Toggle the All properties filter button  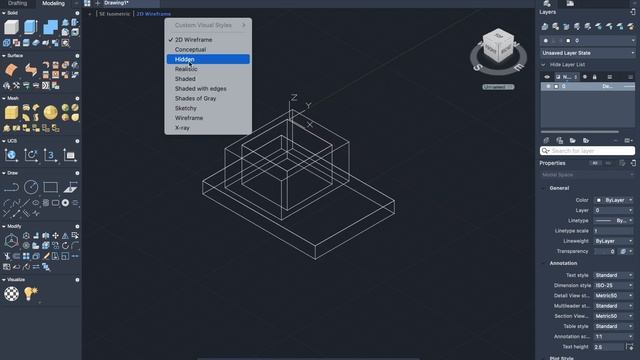pyautogui.click(x=595, y=163)
